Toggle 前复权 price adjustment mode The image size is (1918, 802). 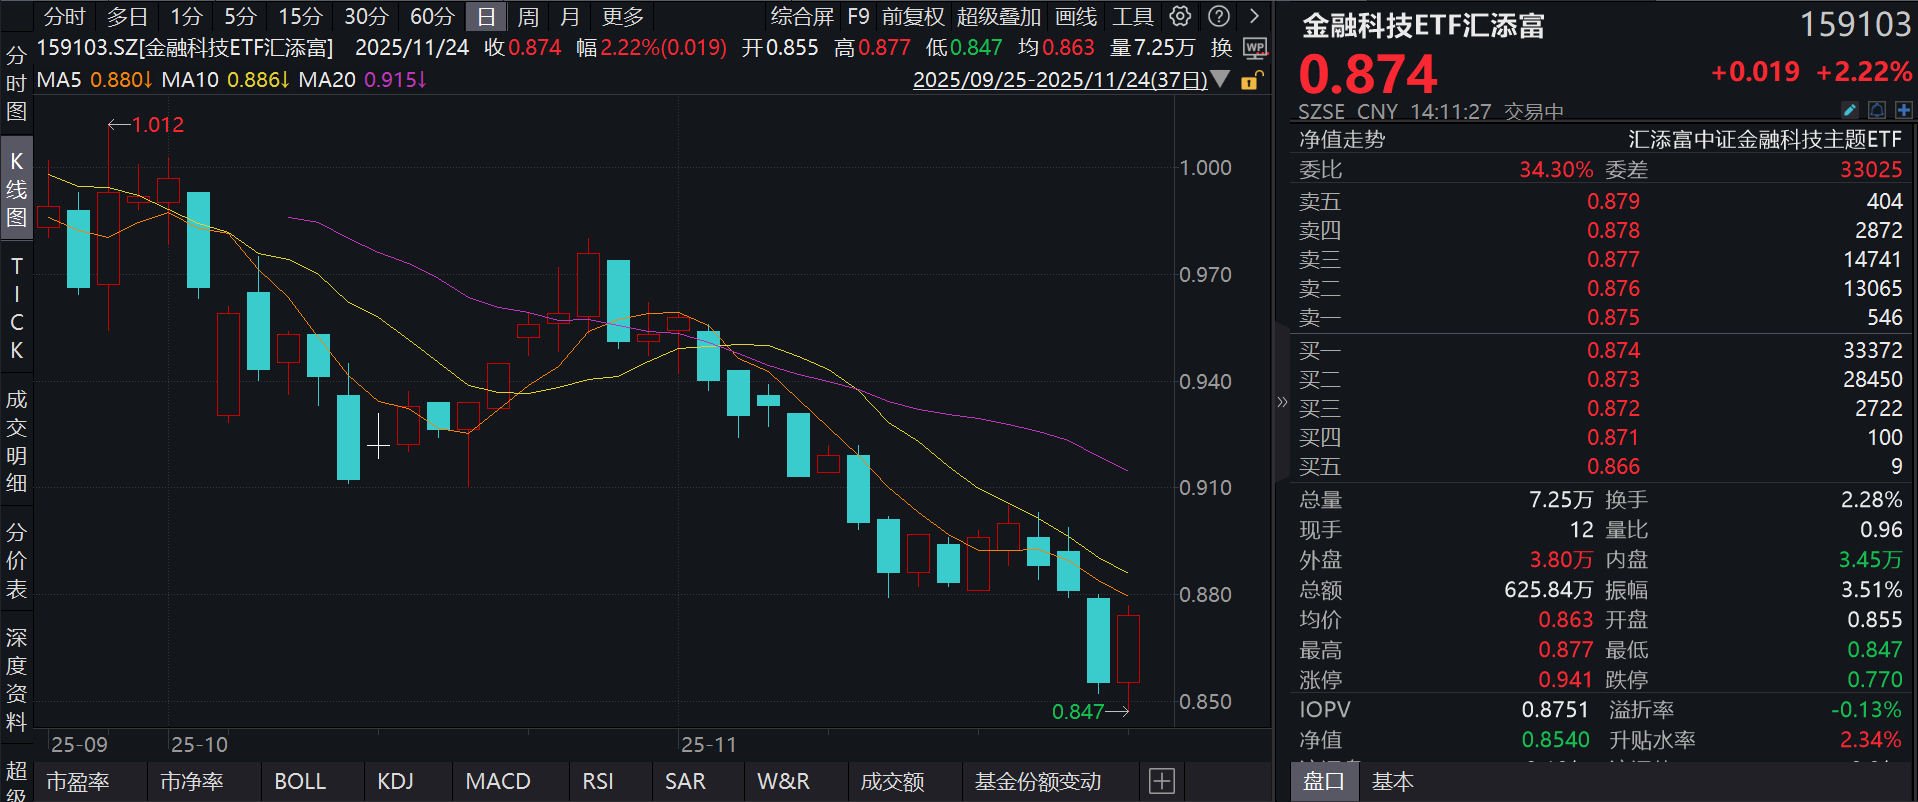click(912, 17)
